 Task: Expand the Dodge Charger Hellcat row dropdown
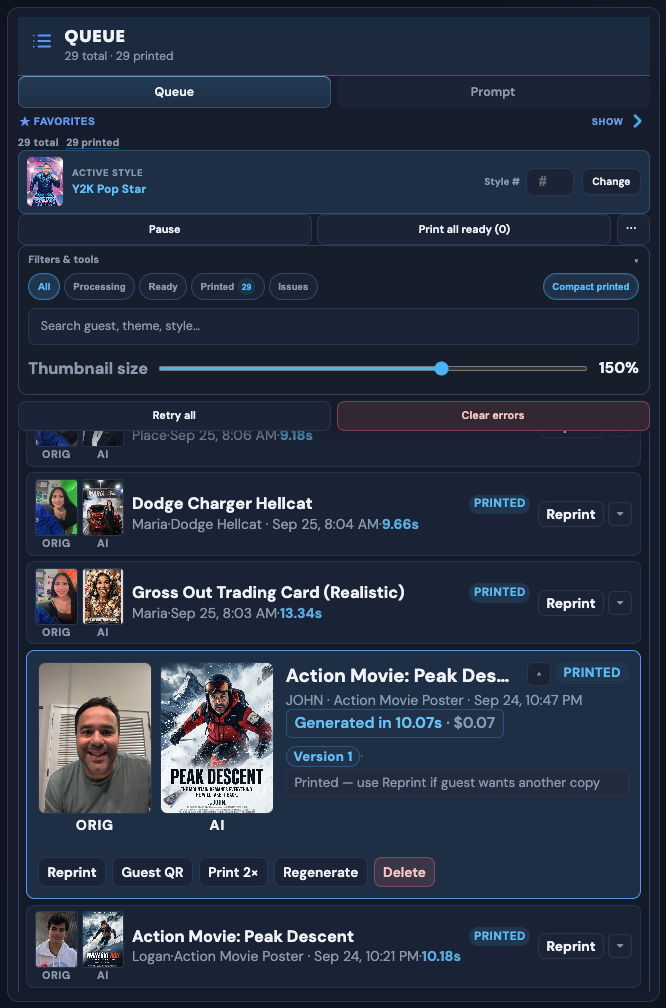(620, 514)
